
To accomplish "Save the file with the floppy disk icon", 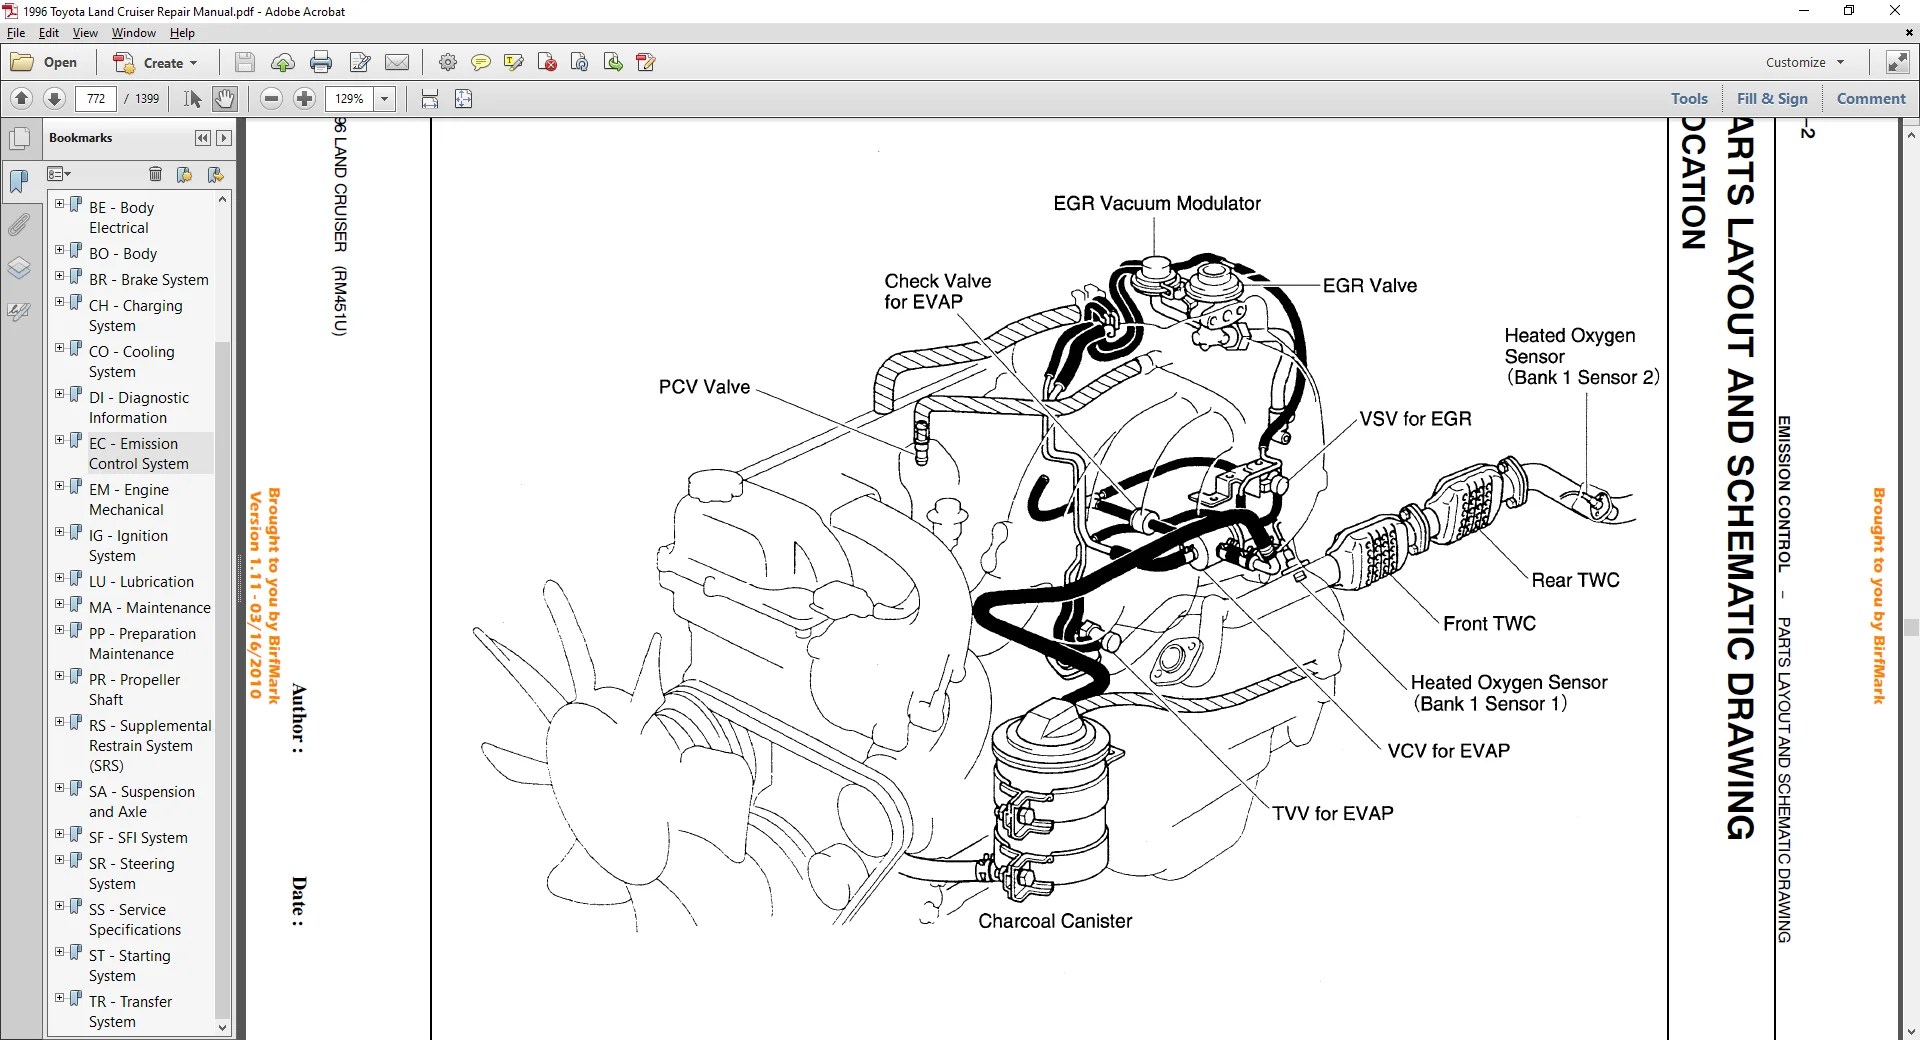I will [244, 62].
